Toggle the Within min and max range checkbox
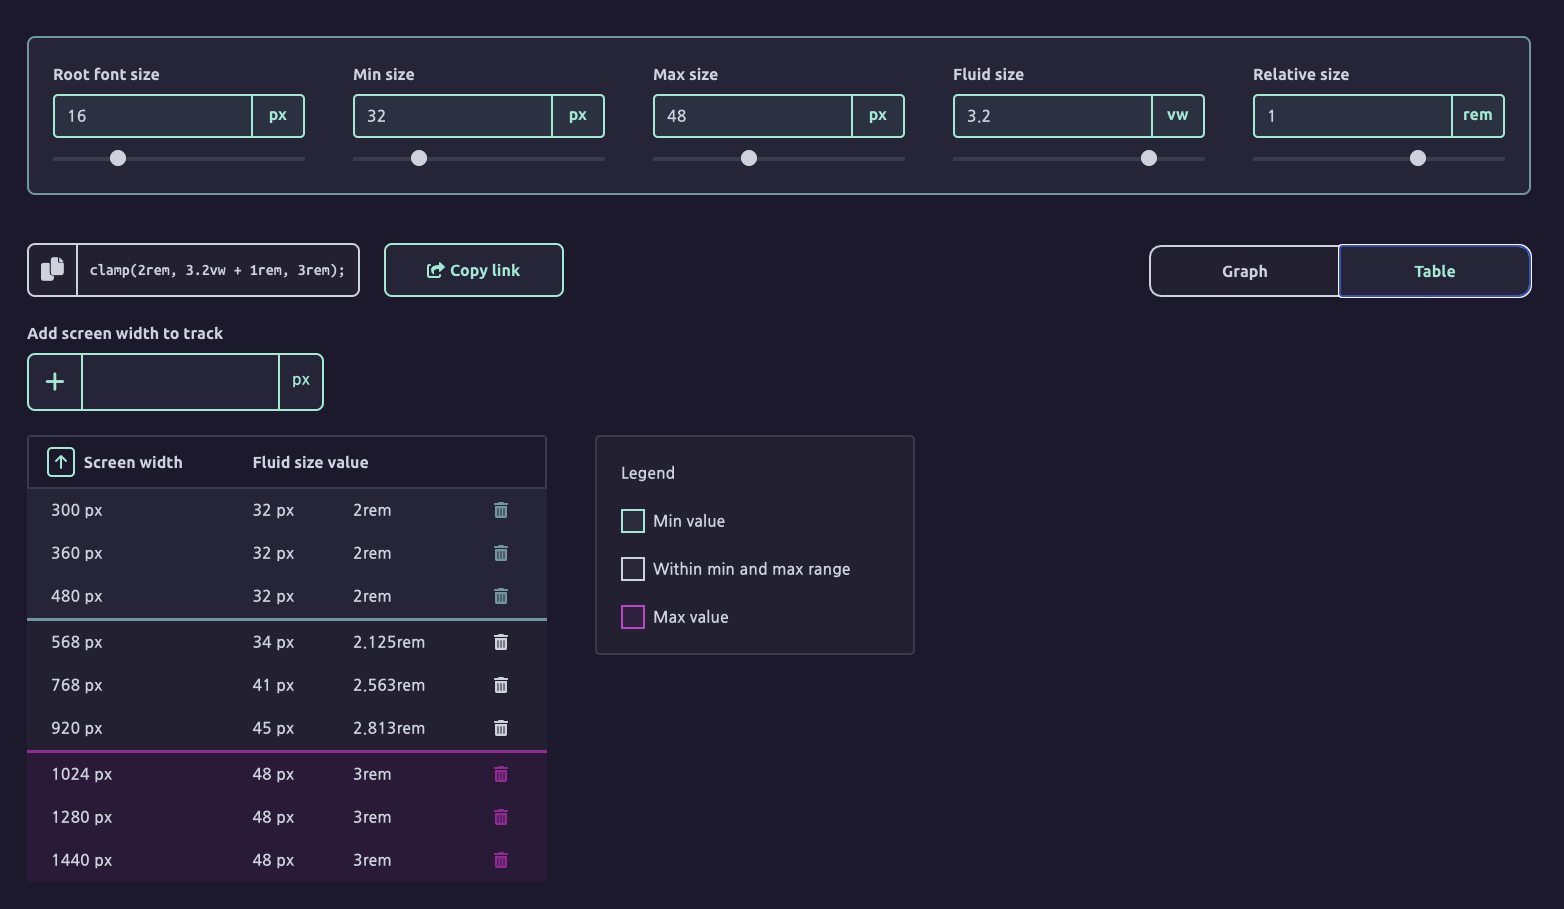This screenshot has width=1564, height=909. click(632, 568)
